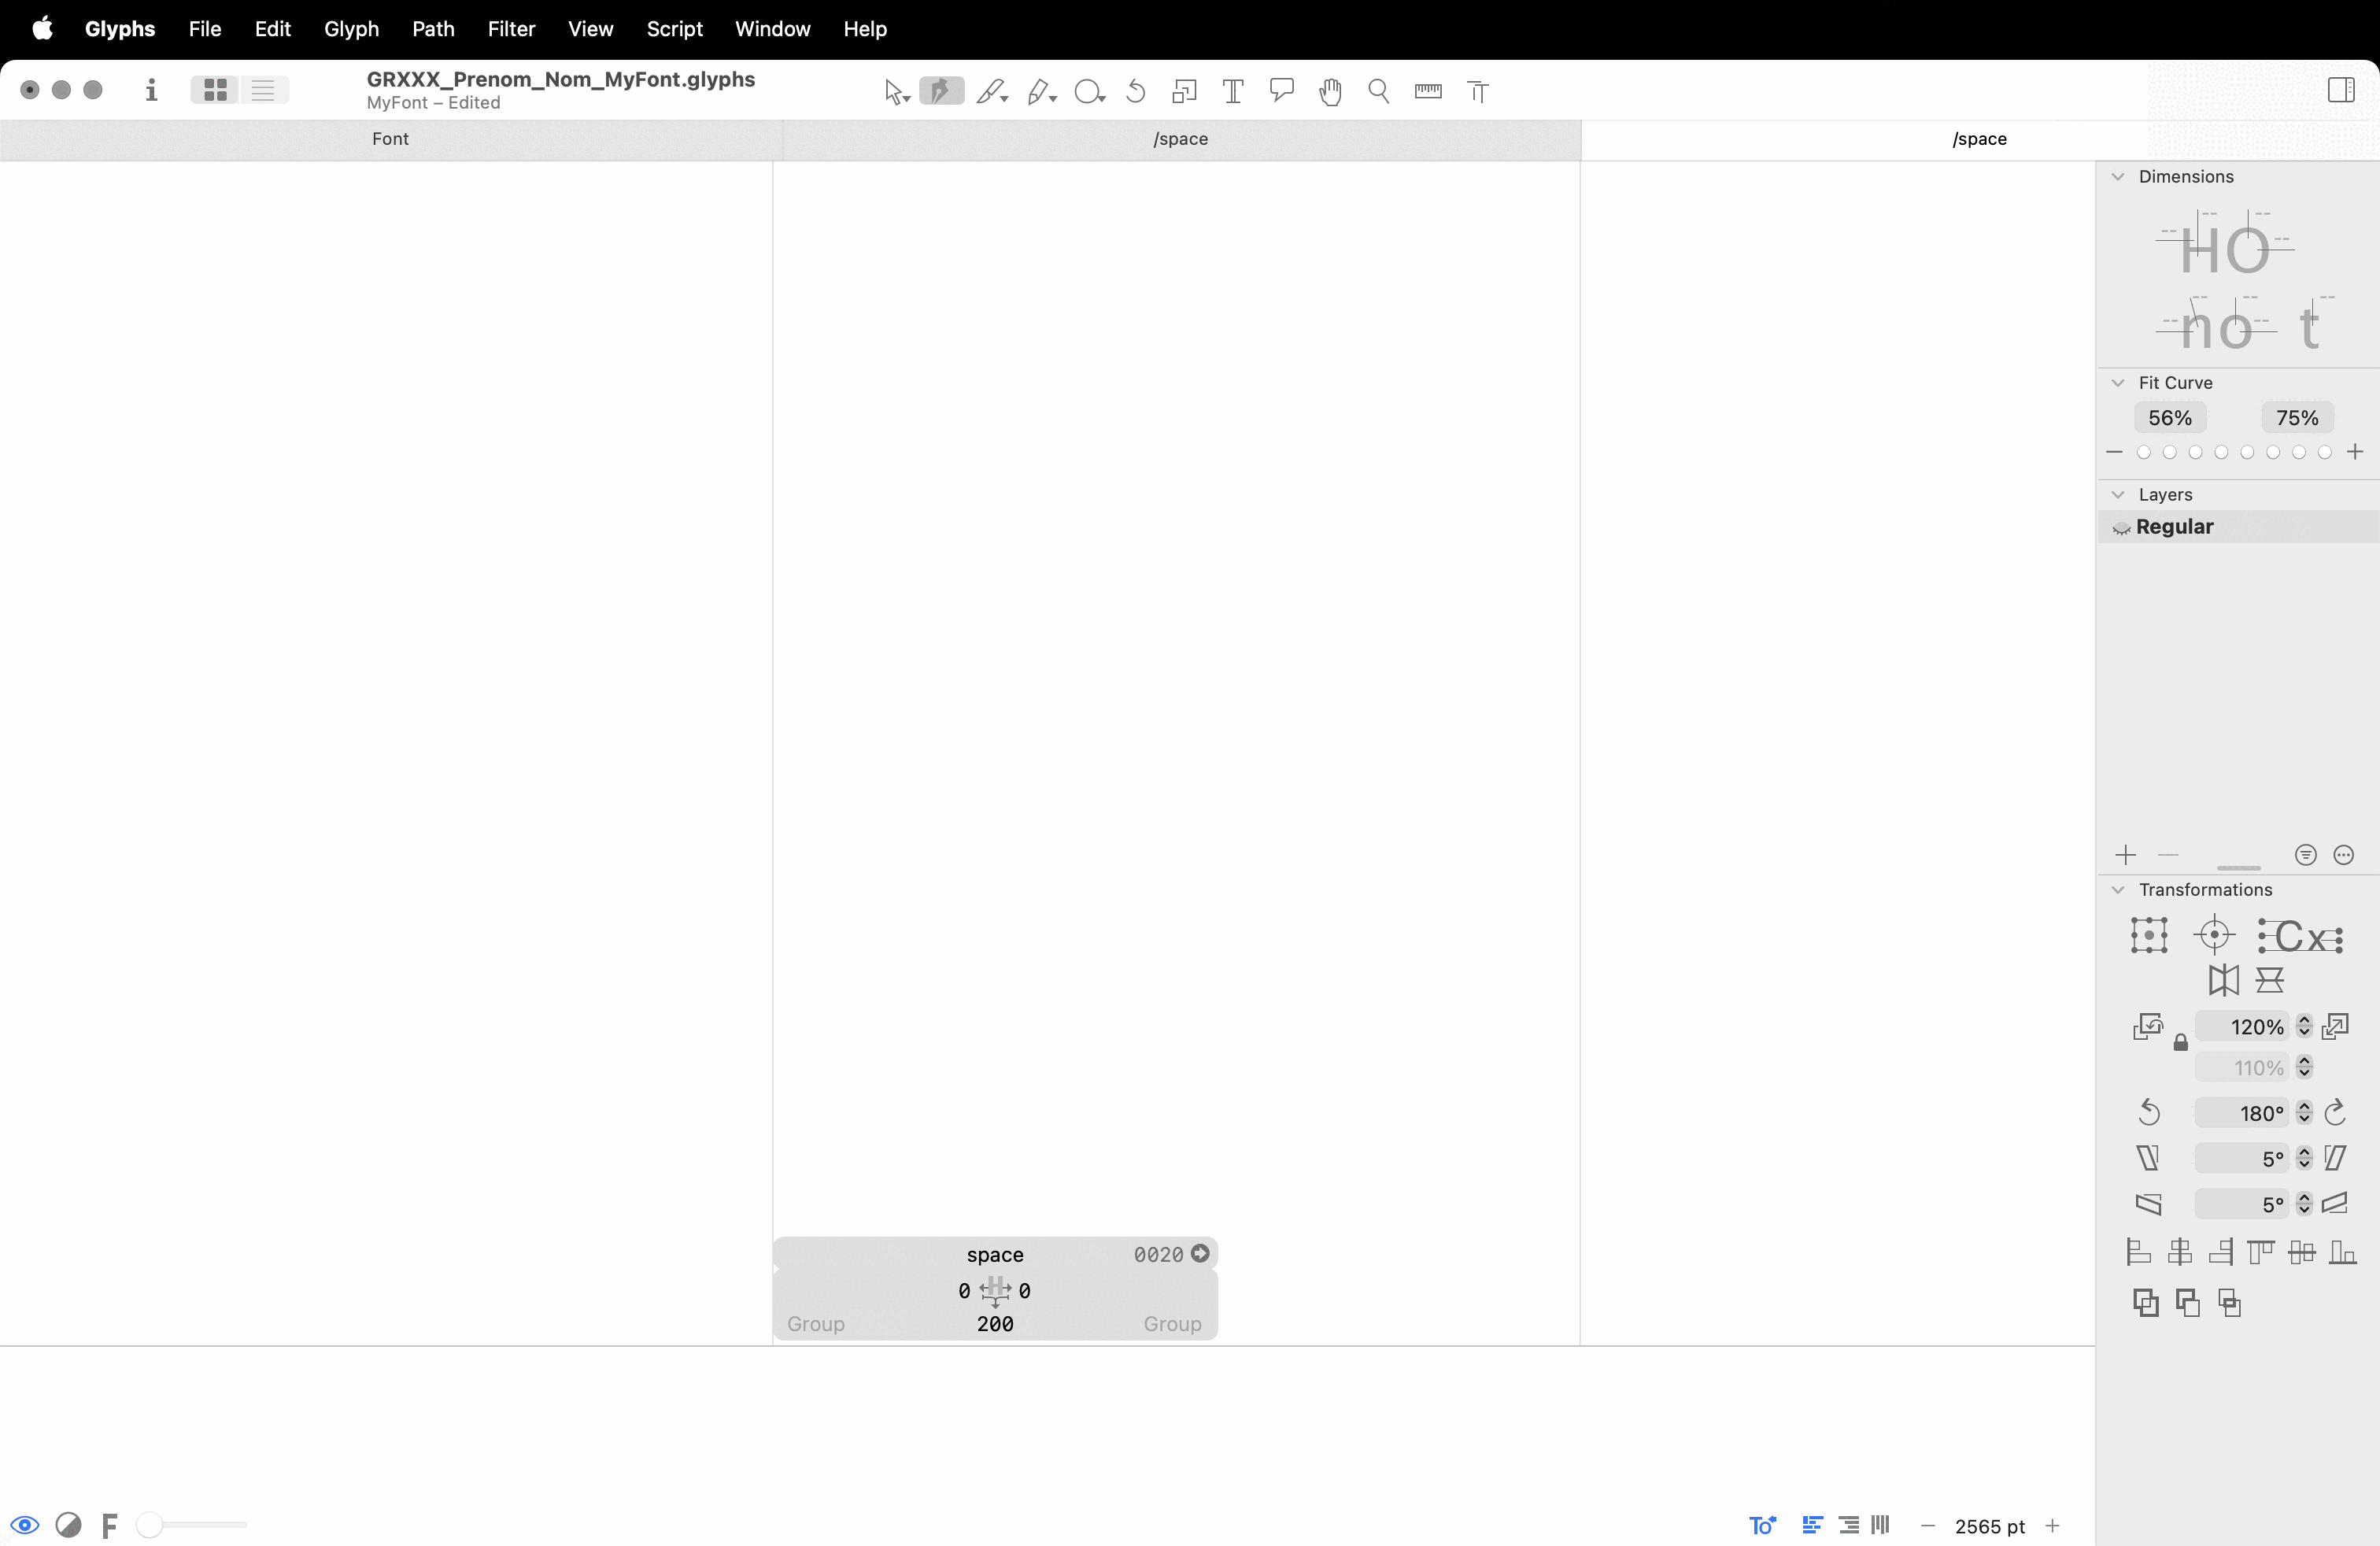This screenshot has height=1546, width=2380.
Task: Click the preview size slider knob
Action: 149,1525
